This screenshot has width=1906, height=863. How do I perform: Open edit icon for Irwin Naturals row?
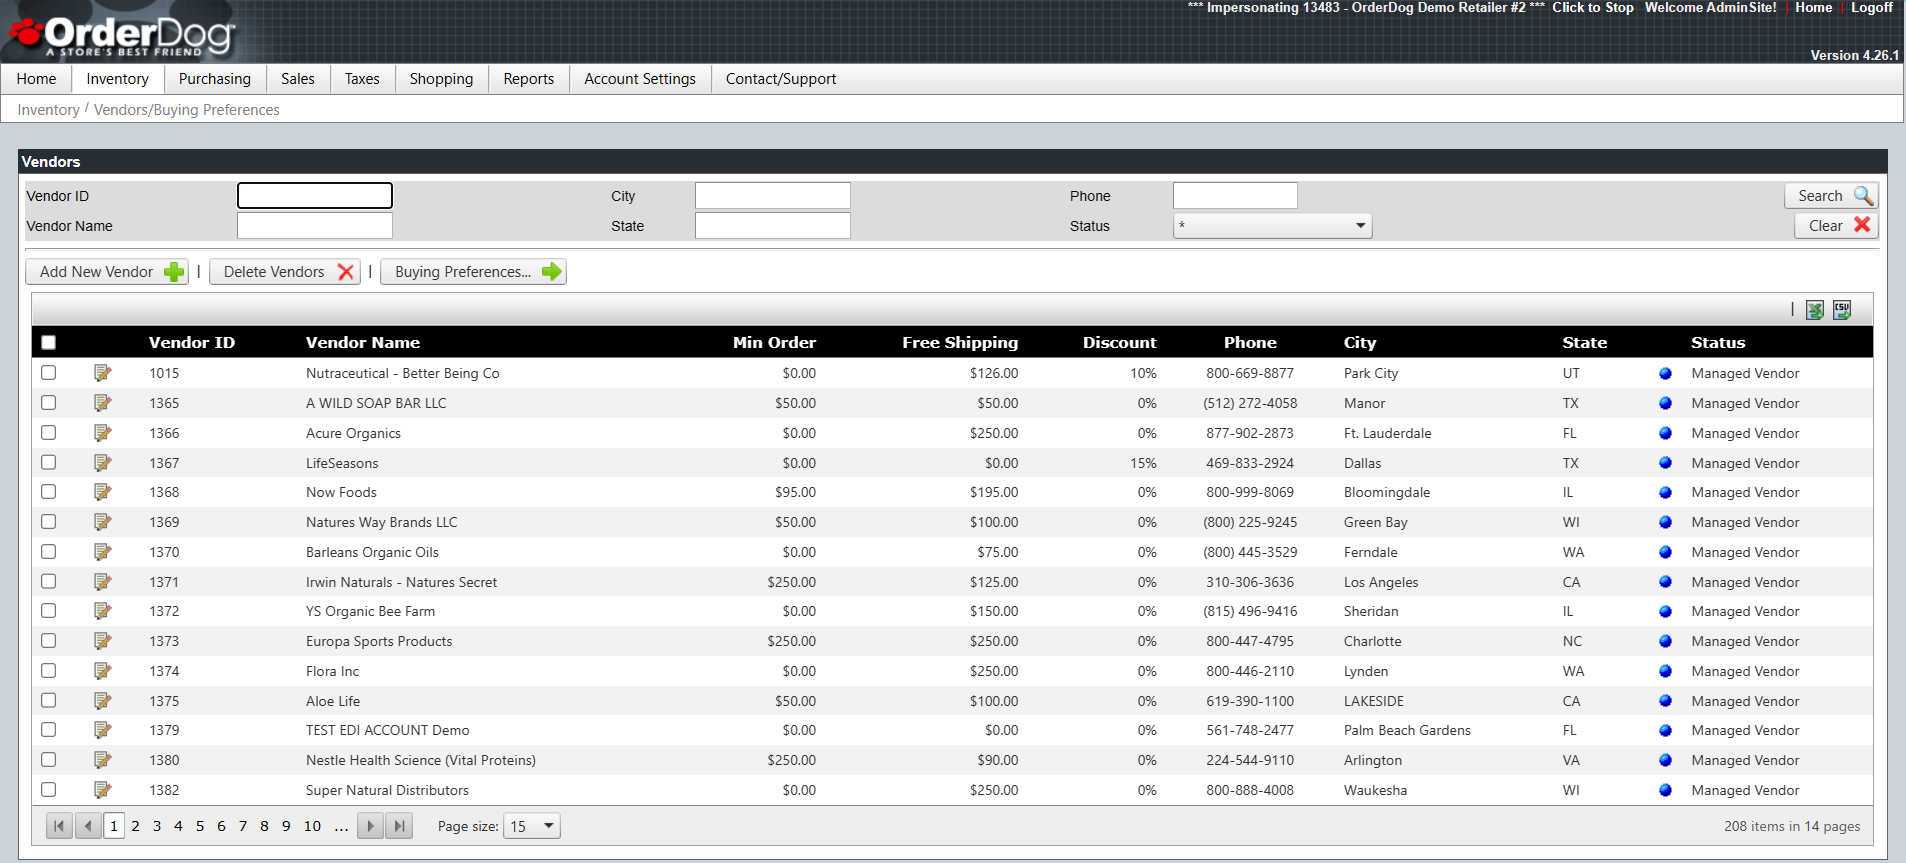[x=102, y=582]
